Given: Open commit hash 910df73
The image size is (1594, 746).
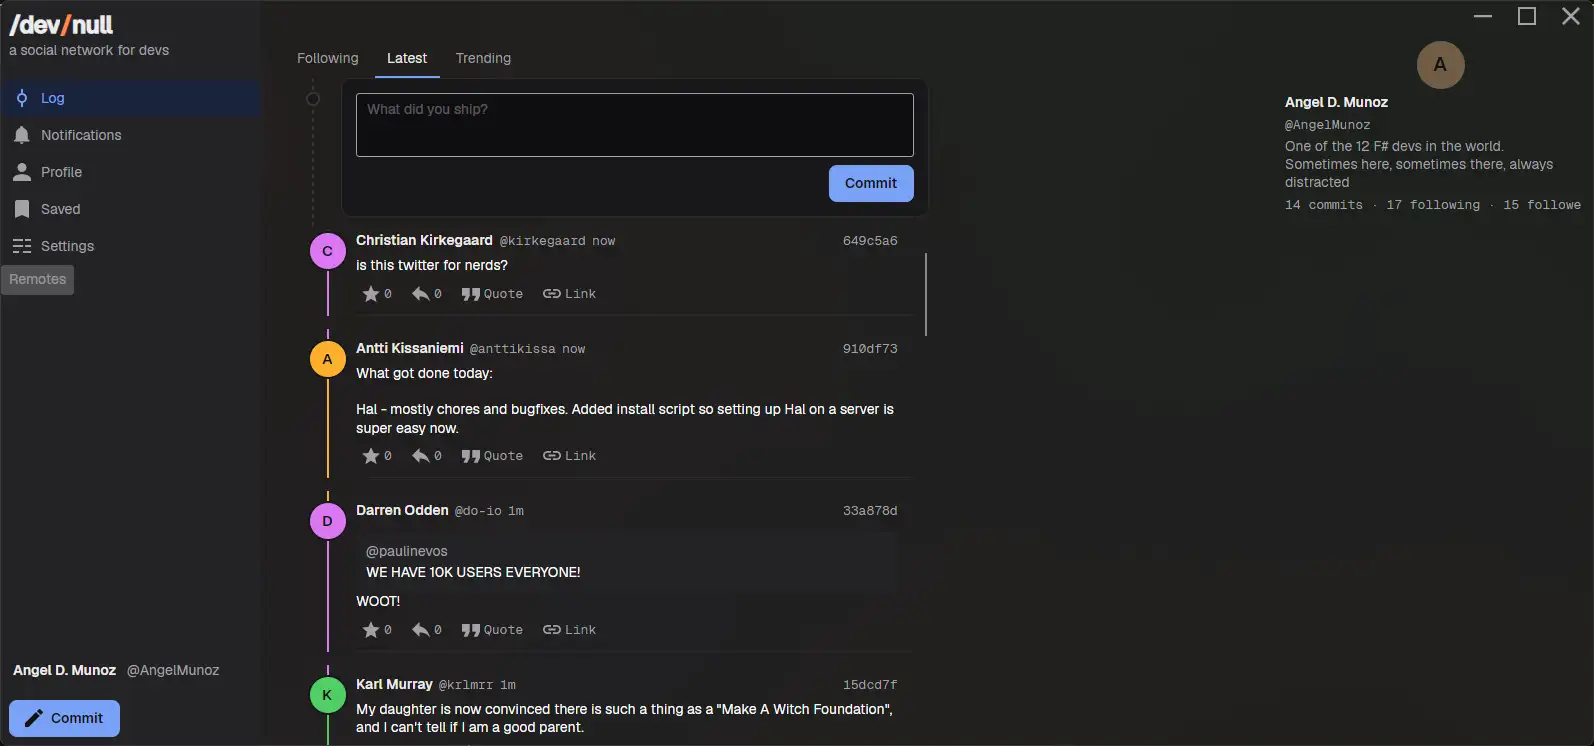Looking at the screenshot, I should (870, 349).
